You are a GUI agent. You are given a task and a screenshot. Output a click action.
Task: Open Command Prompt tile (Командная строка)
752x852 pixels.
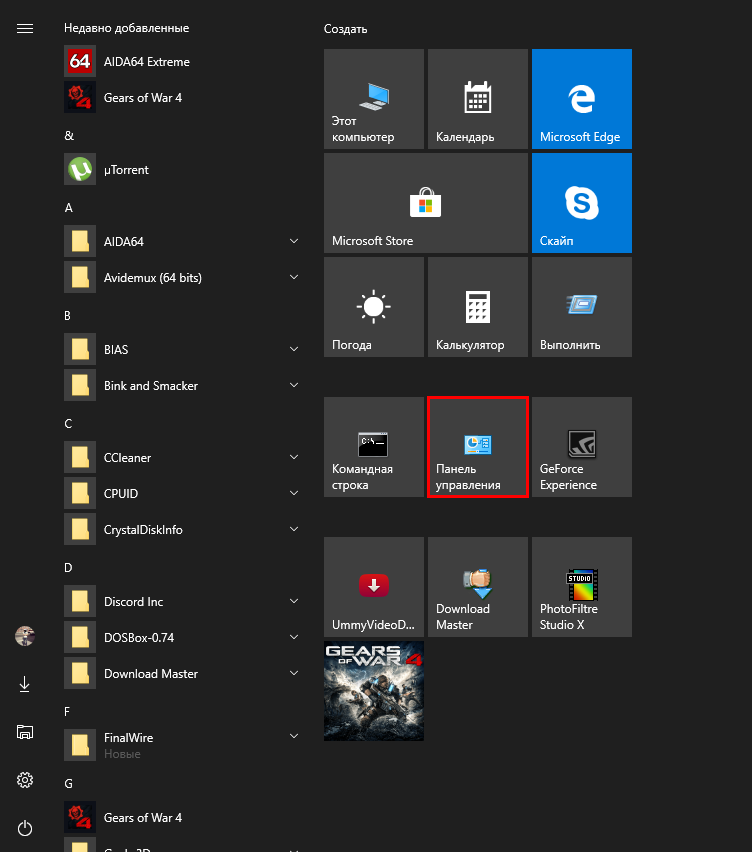click(x=374, y=447)
